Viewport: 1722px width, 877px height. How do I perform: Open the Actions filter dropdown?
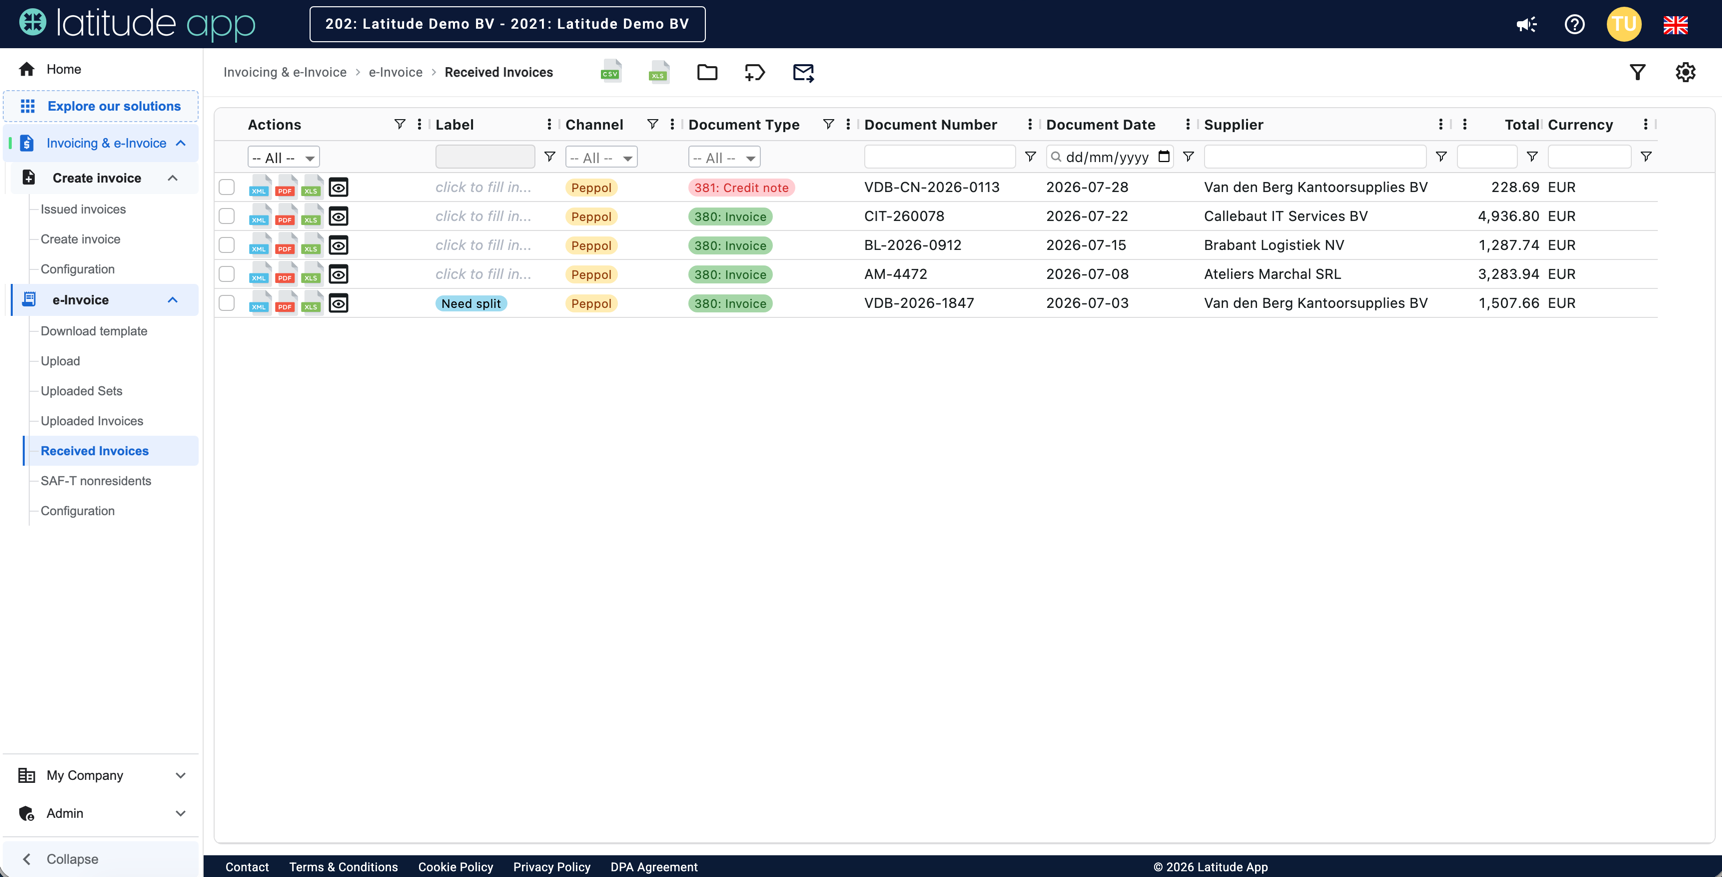coord(283,158)
